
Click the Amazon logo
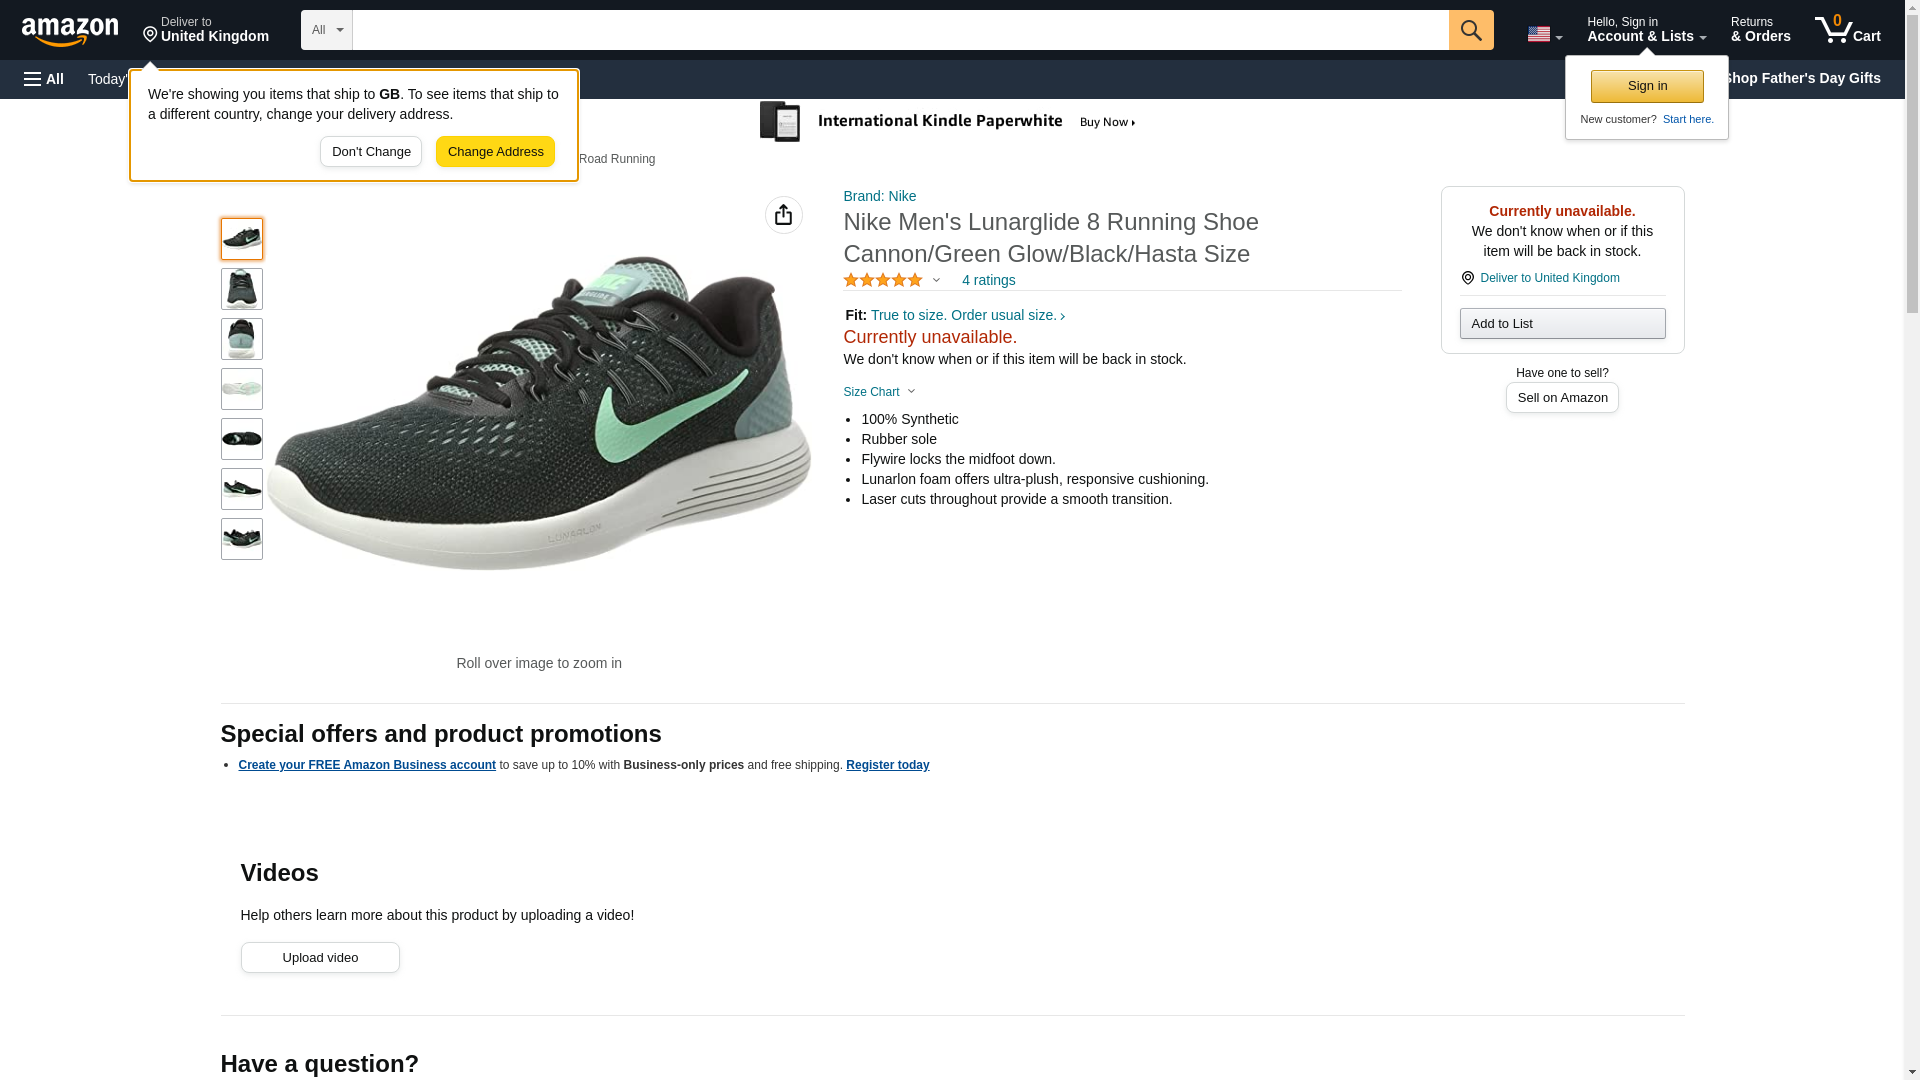pyautogui.click(x=70, y=31)
